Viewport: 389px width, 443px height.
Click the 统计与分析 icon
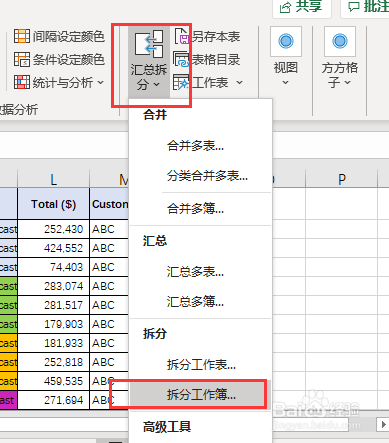coord(22,82)
